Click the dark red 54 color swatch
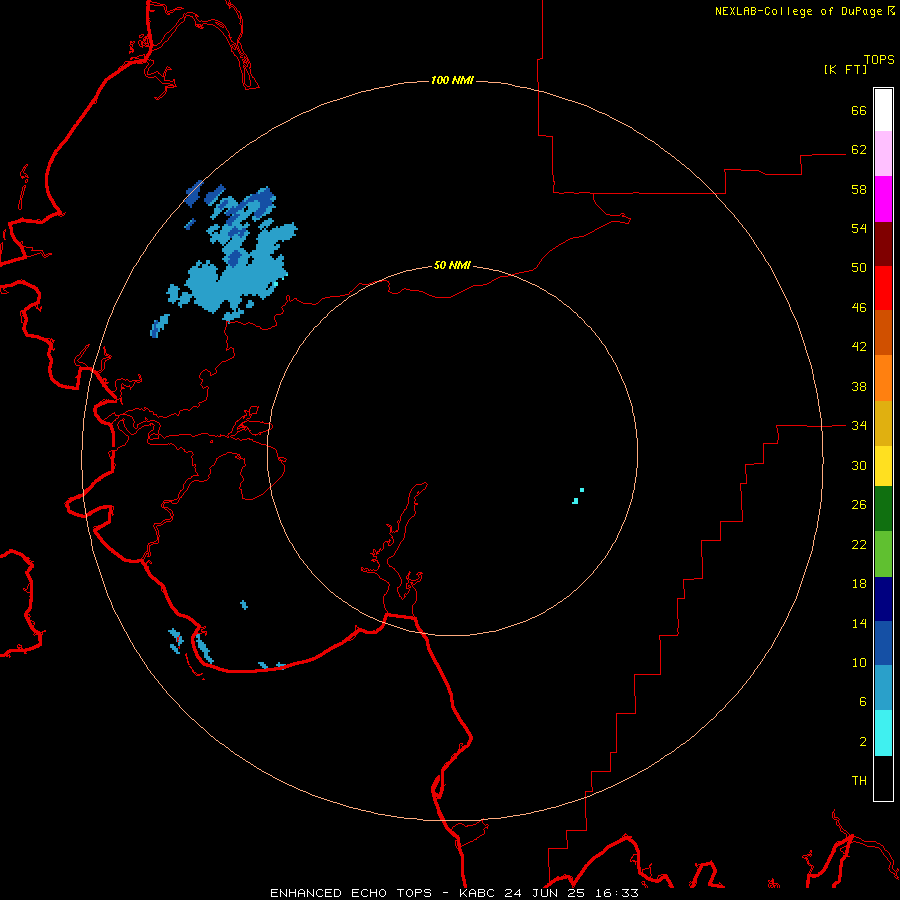This screenshot has height=900, width=900. 883,244
